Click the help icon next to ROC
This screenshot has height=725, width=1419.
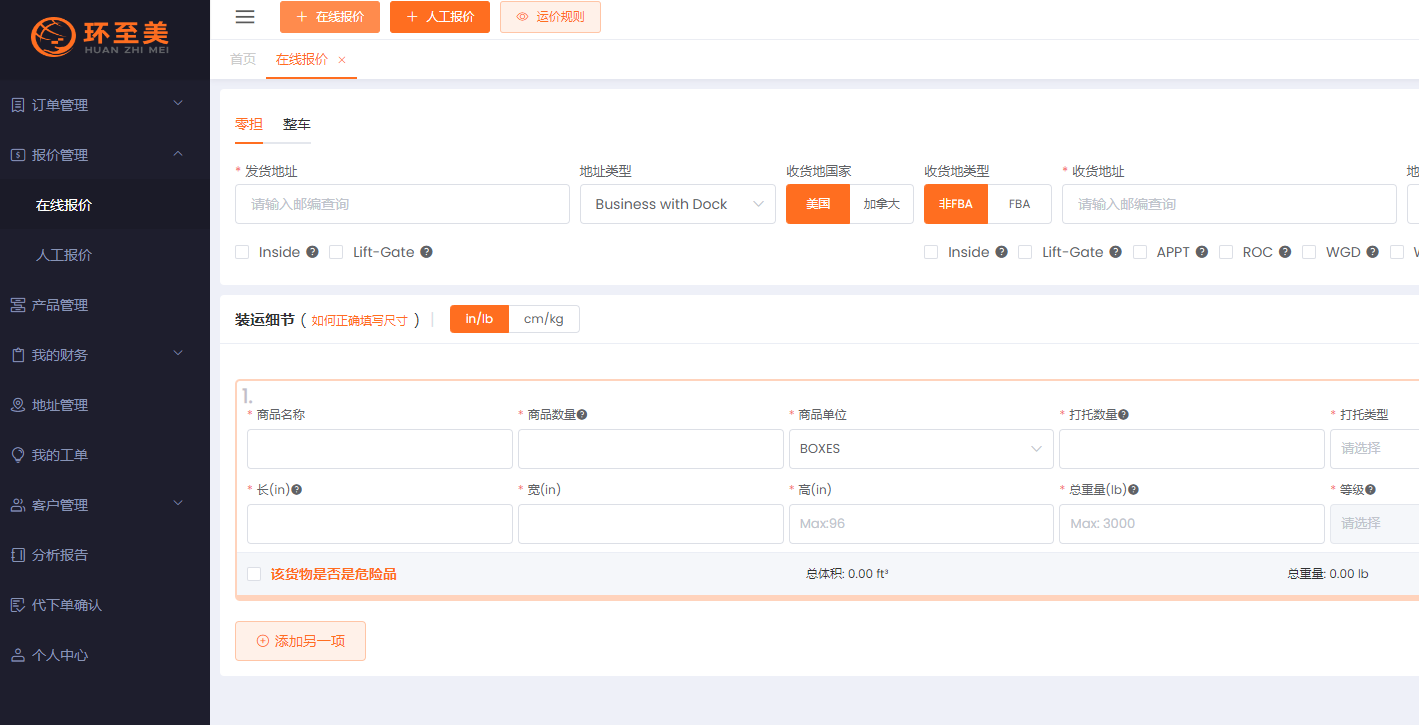coord(1285,252)
